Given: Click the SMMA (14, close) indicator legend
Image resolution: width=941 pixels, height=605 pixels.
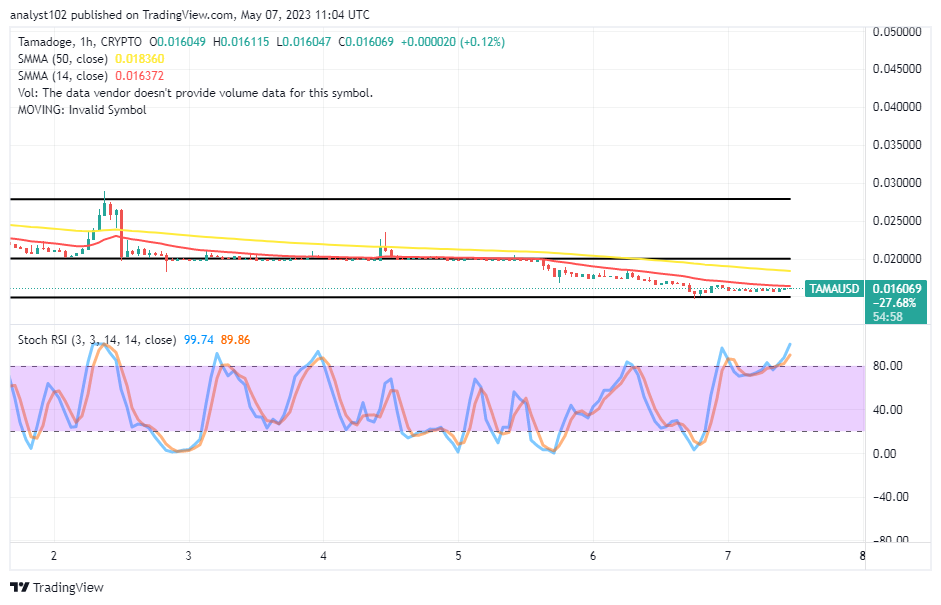Looking at the screenshot, I should click(63, 76).
